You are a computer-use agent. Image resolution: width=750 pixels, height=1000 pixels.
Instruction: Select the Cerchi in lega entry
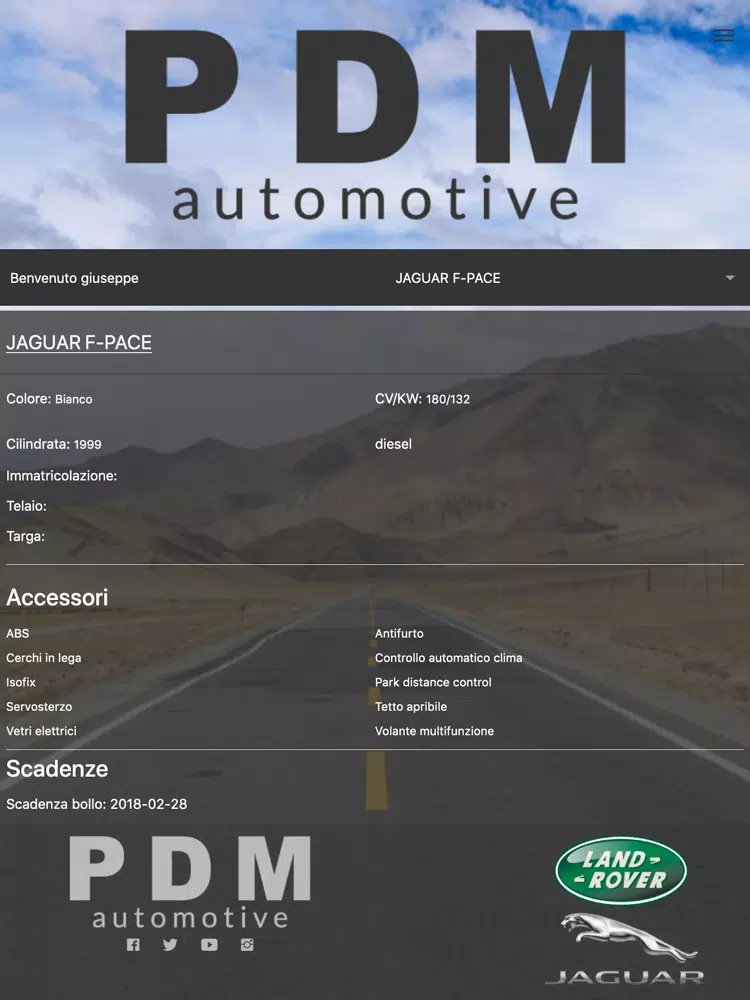coord(43,658)
